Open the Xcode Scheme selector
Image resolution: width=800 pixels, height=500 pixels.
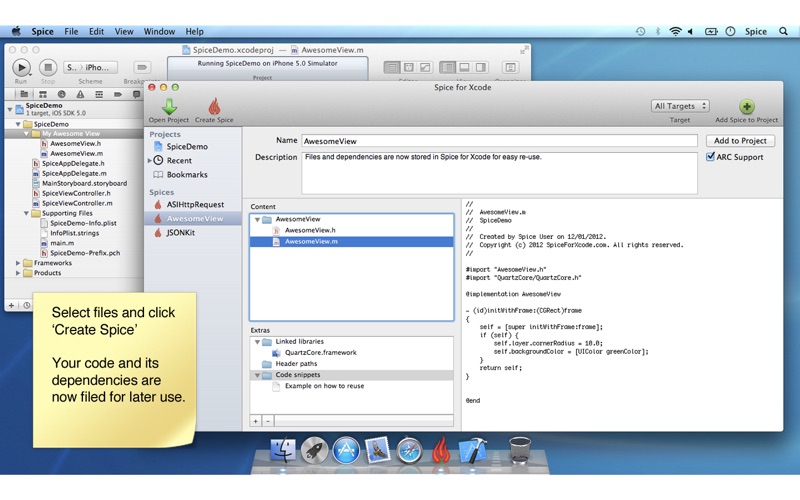[90, 67]
